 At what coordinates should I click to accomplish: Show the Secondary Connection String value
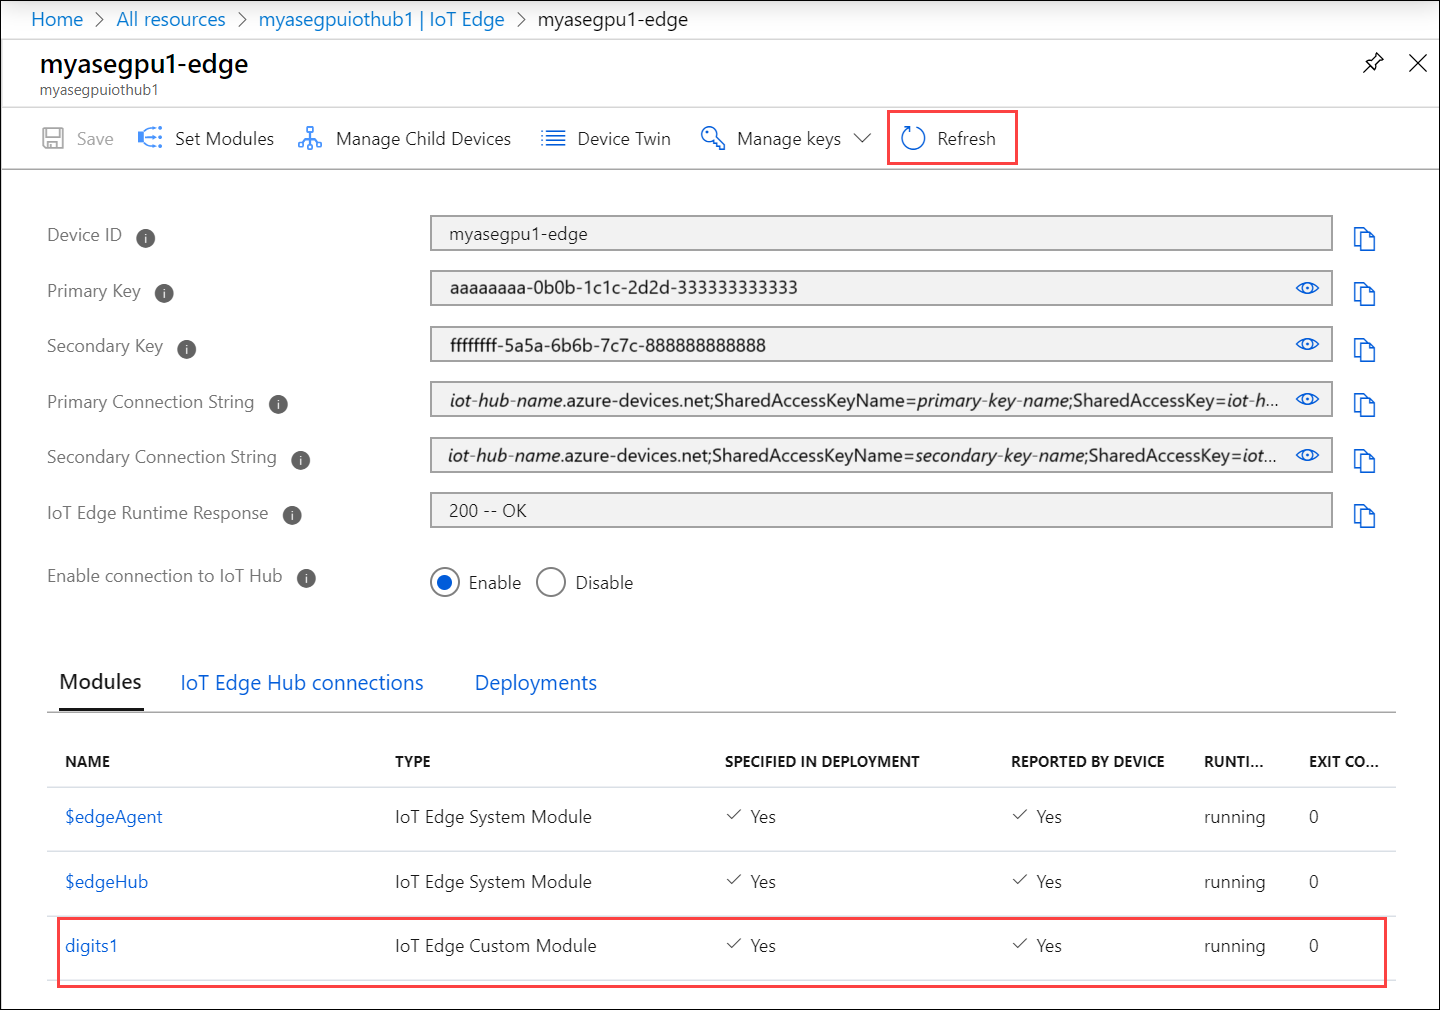pyautogui.click(x=1307, y=455)
